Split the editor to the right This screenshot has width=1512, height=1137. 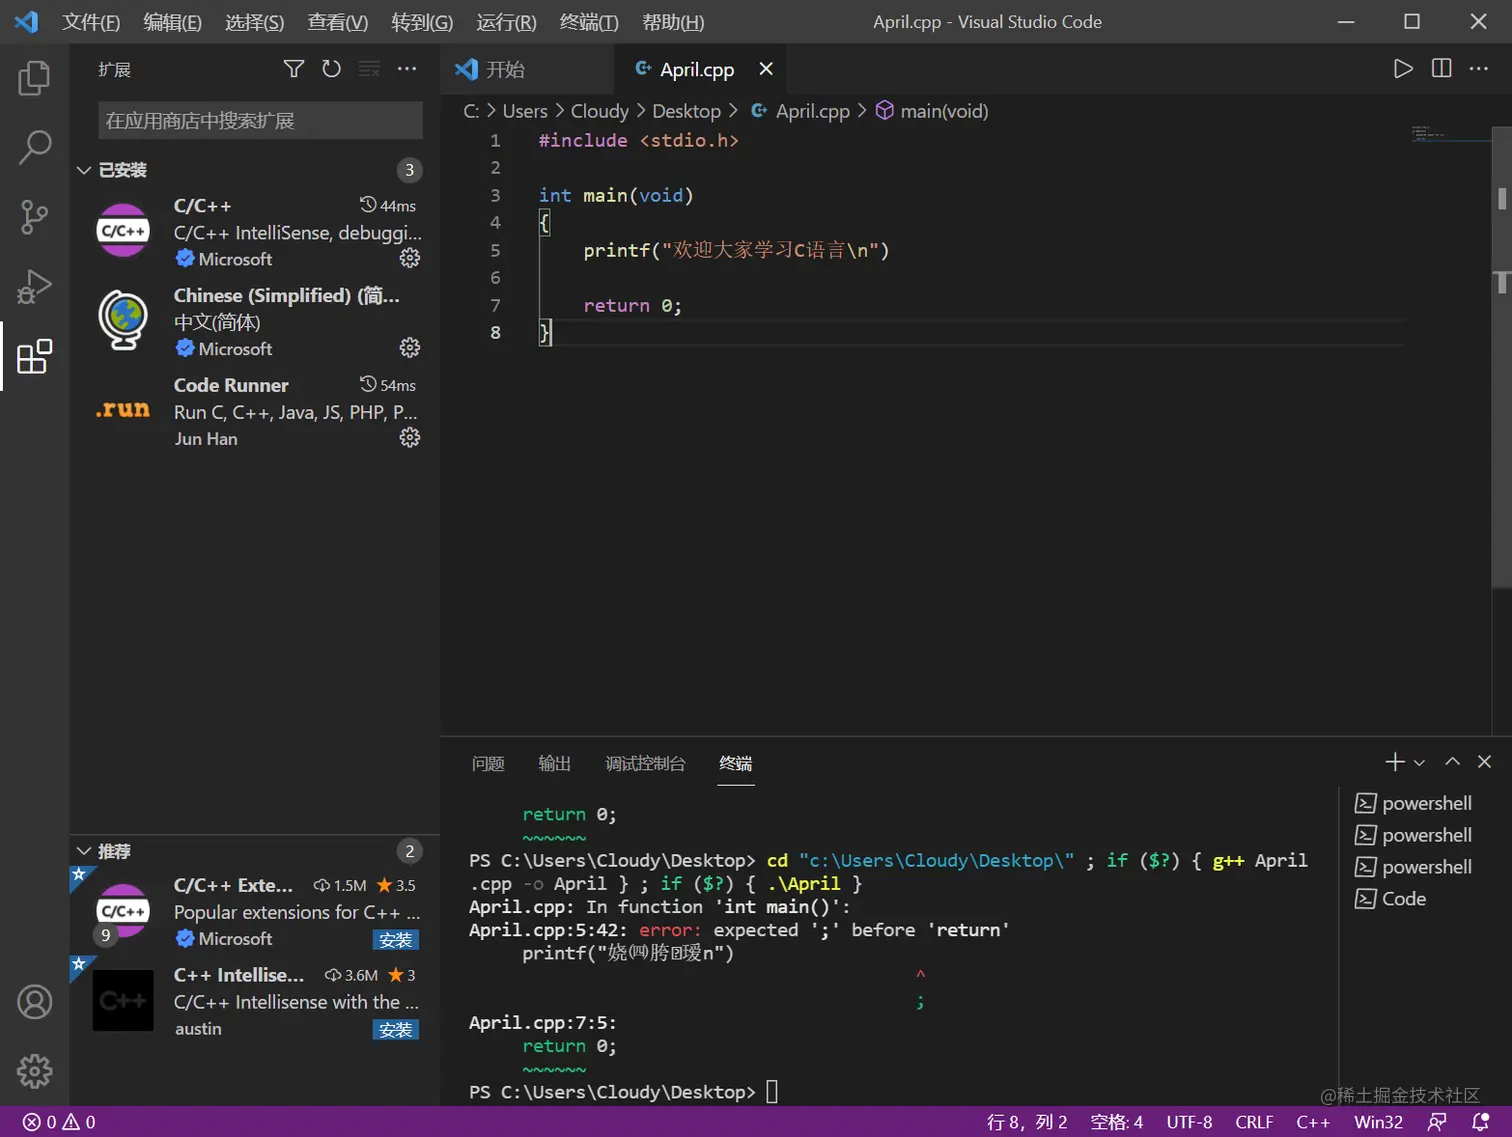(x=1441, y=69)
